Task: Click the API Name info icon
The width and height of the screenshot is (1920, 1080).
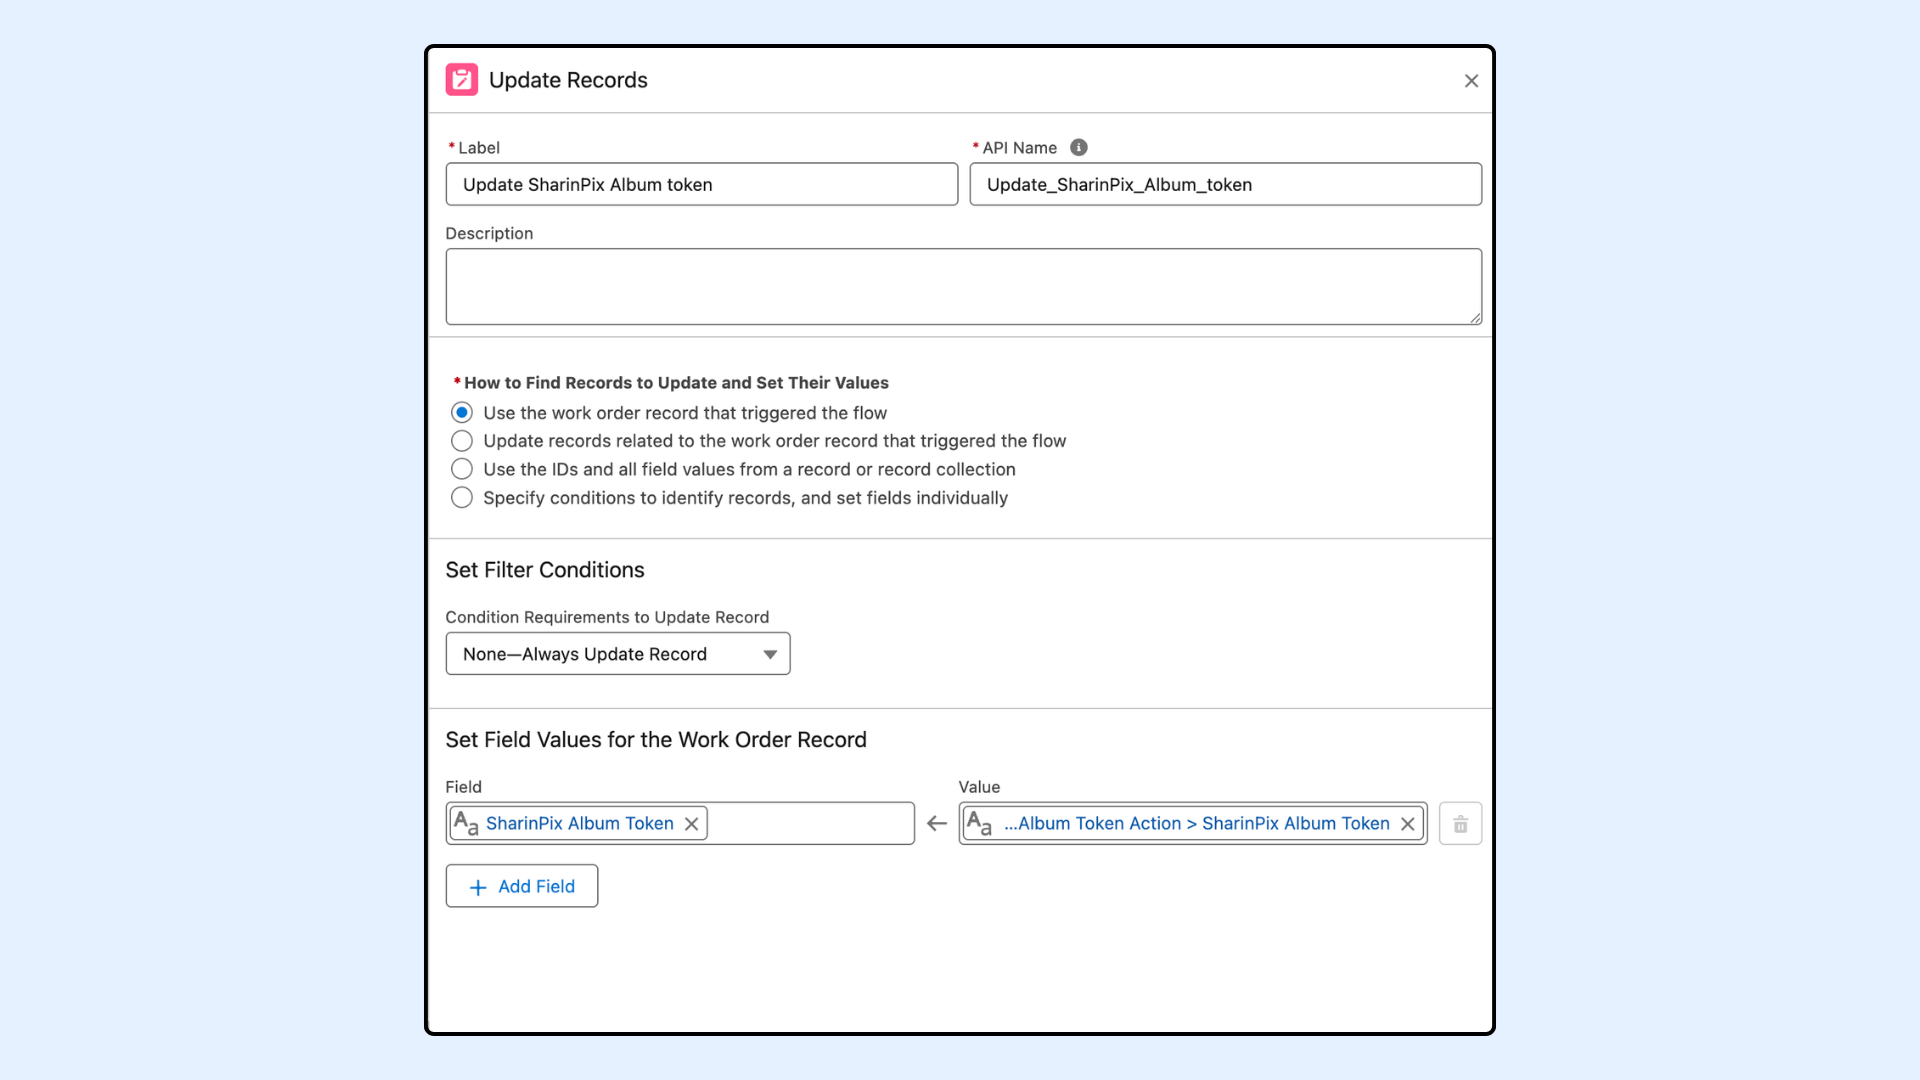Action: tap(1078, 148)
